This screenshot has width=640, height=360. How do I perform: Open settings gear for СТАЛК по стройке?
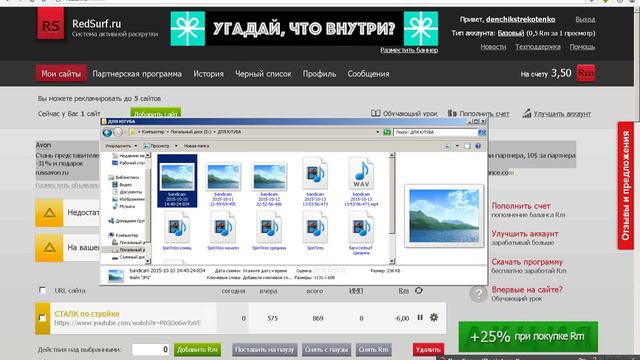[434, 317]
